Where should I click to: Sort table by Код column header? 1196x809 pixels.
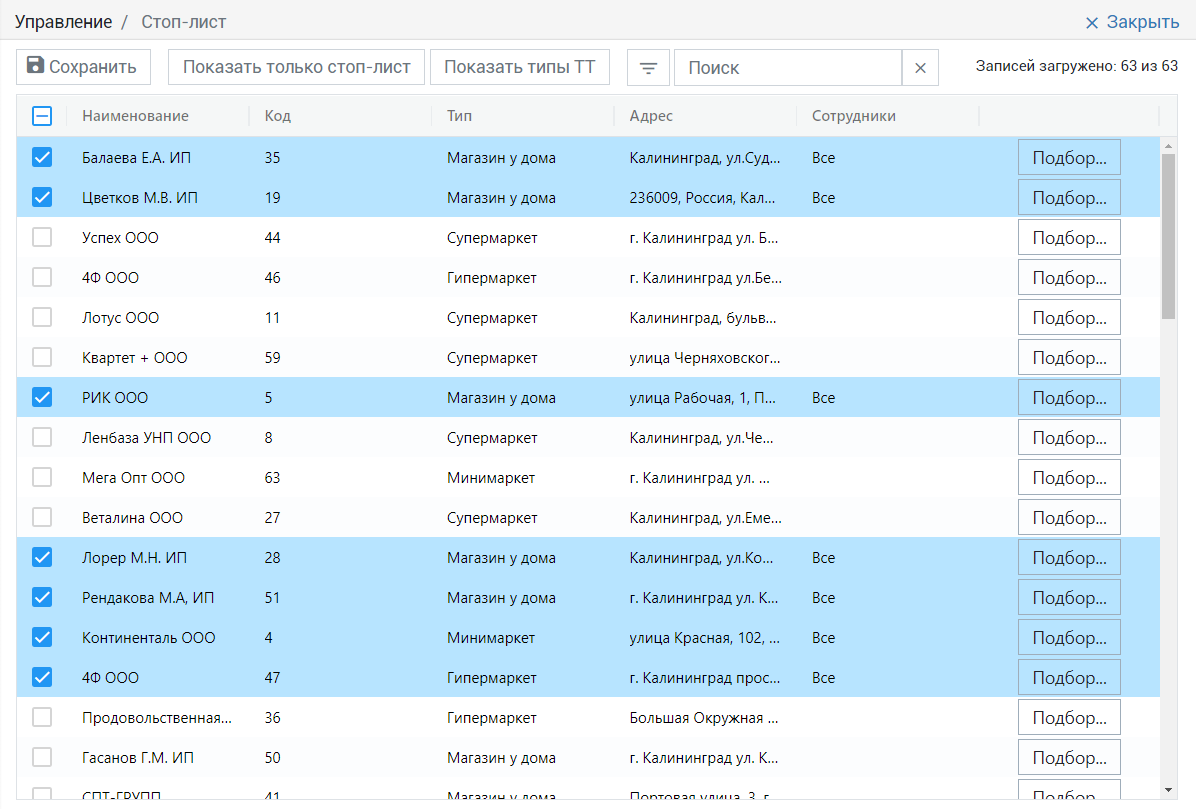click(x=278, y=116)
